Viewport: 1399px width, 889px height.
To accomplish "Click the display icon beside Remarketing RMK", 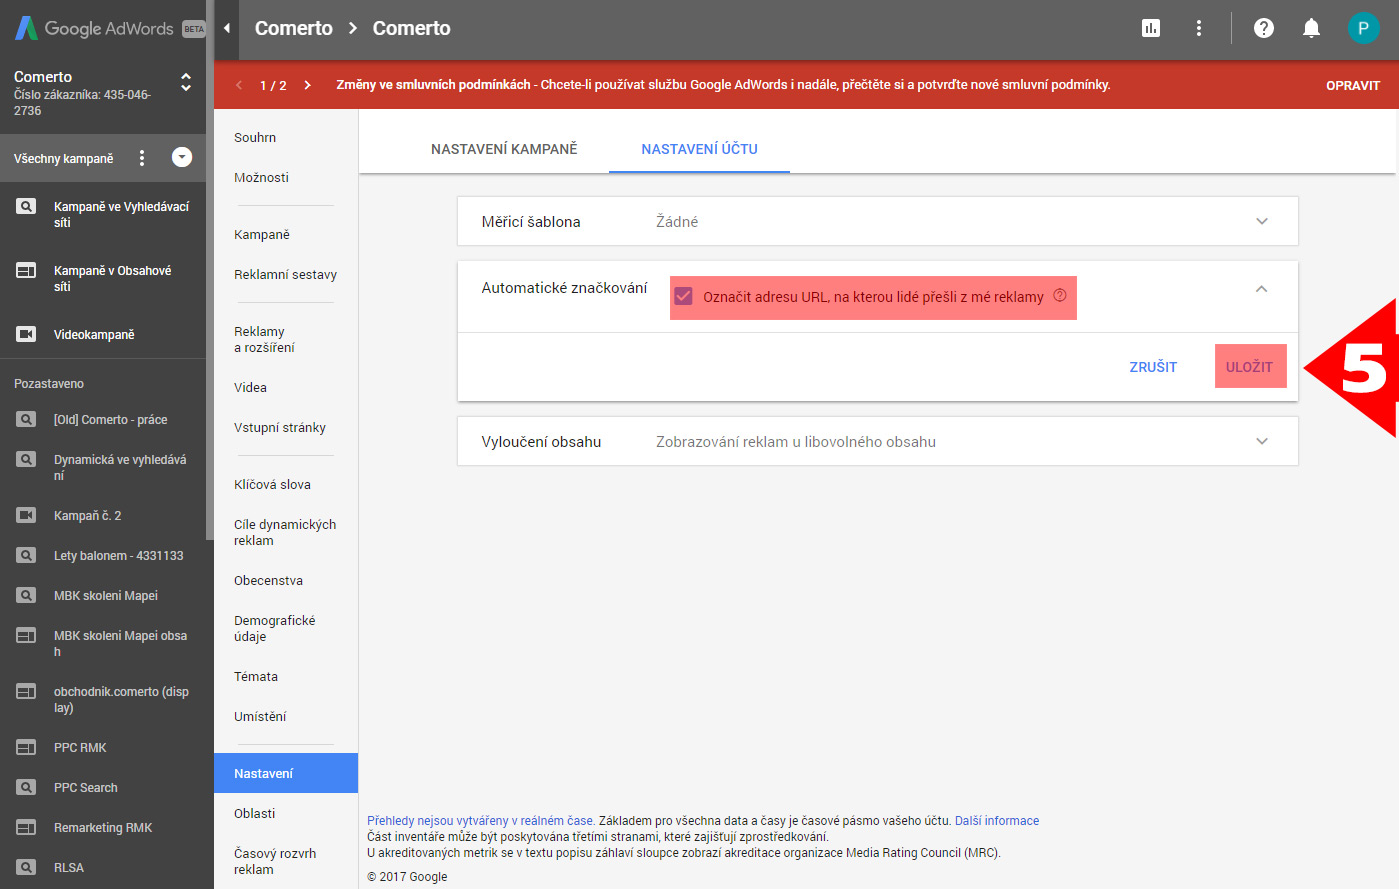I will point(26,827).
